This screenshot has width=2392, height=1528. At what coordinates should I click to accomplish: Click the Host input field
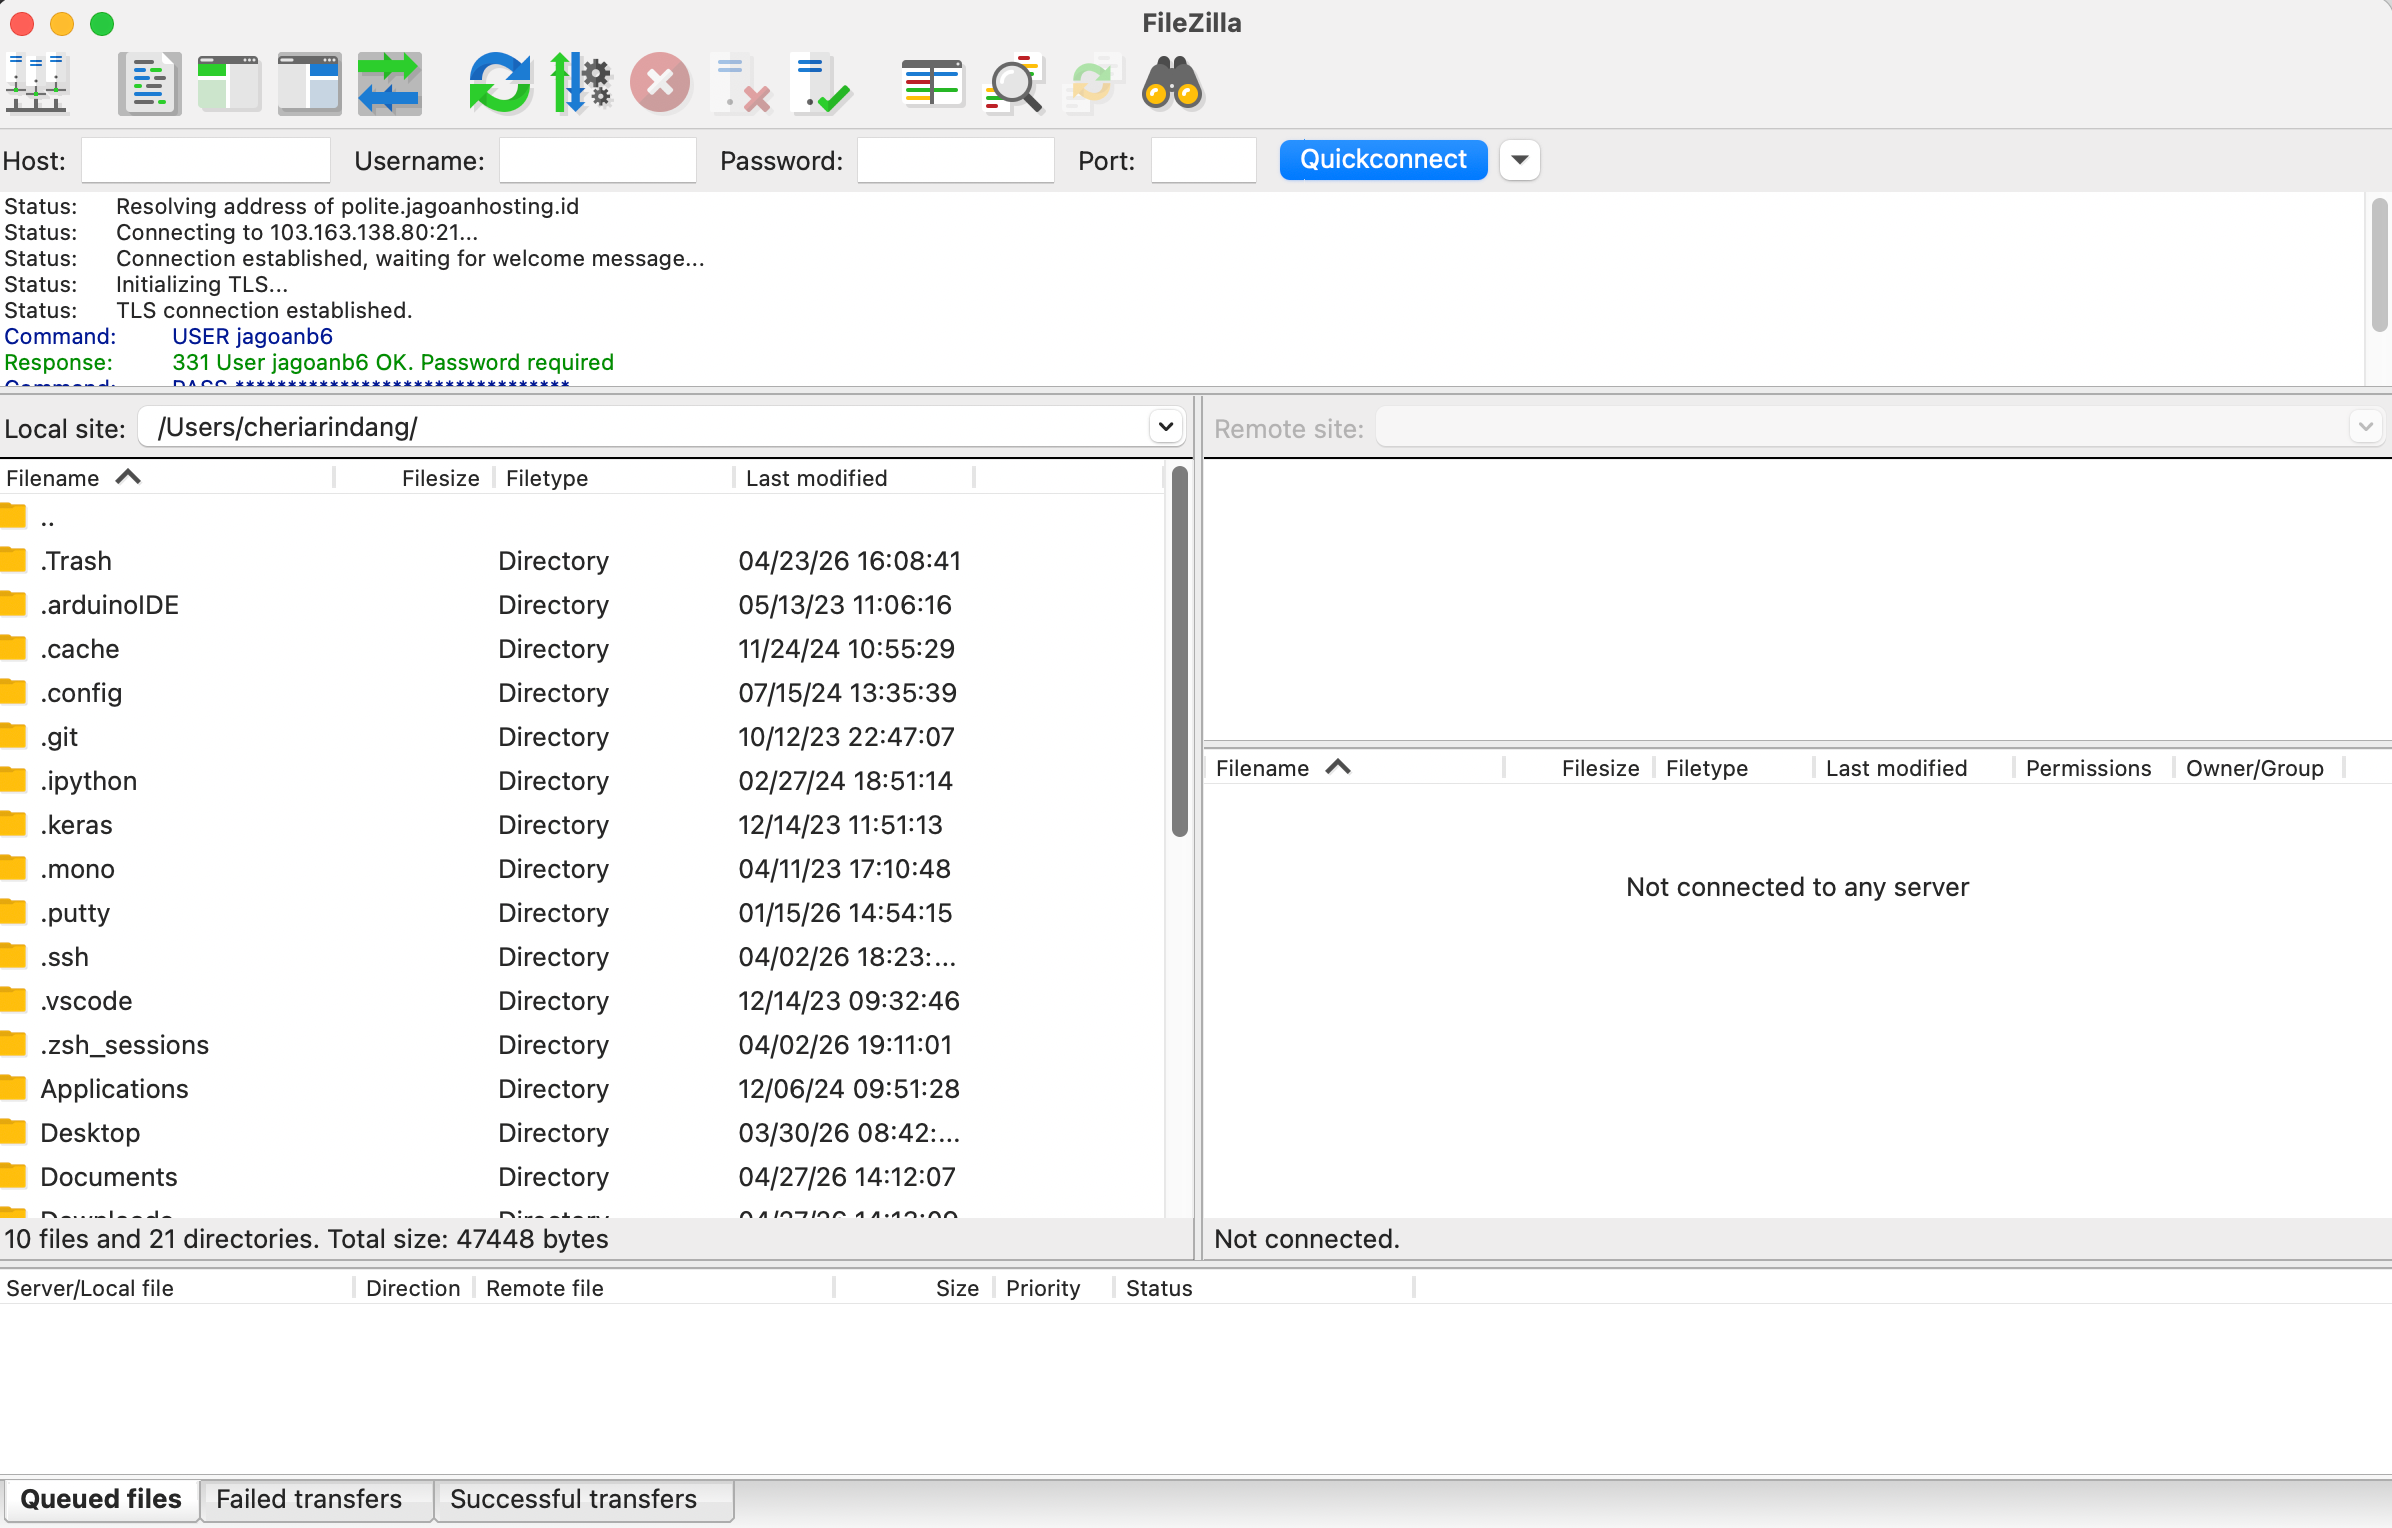pyautogui.click(x=205, y=160)
